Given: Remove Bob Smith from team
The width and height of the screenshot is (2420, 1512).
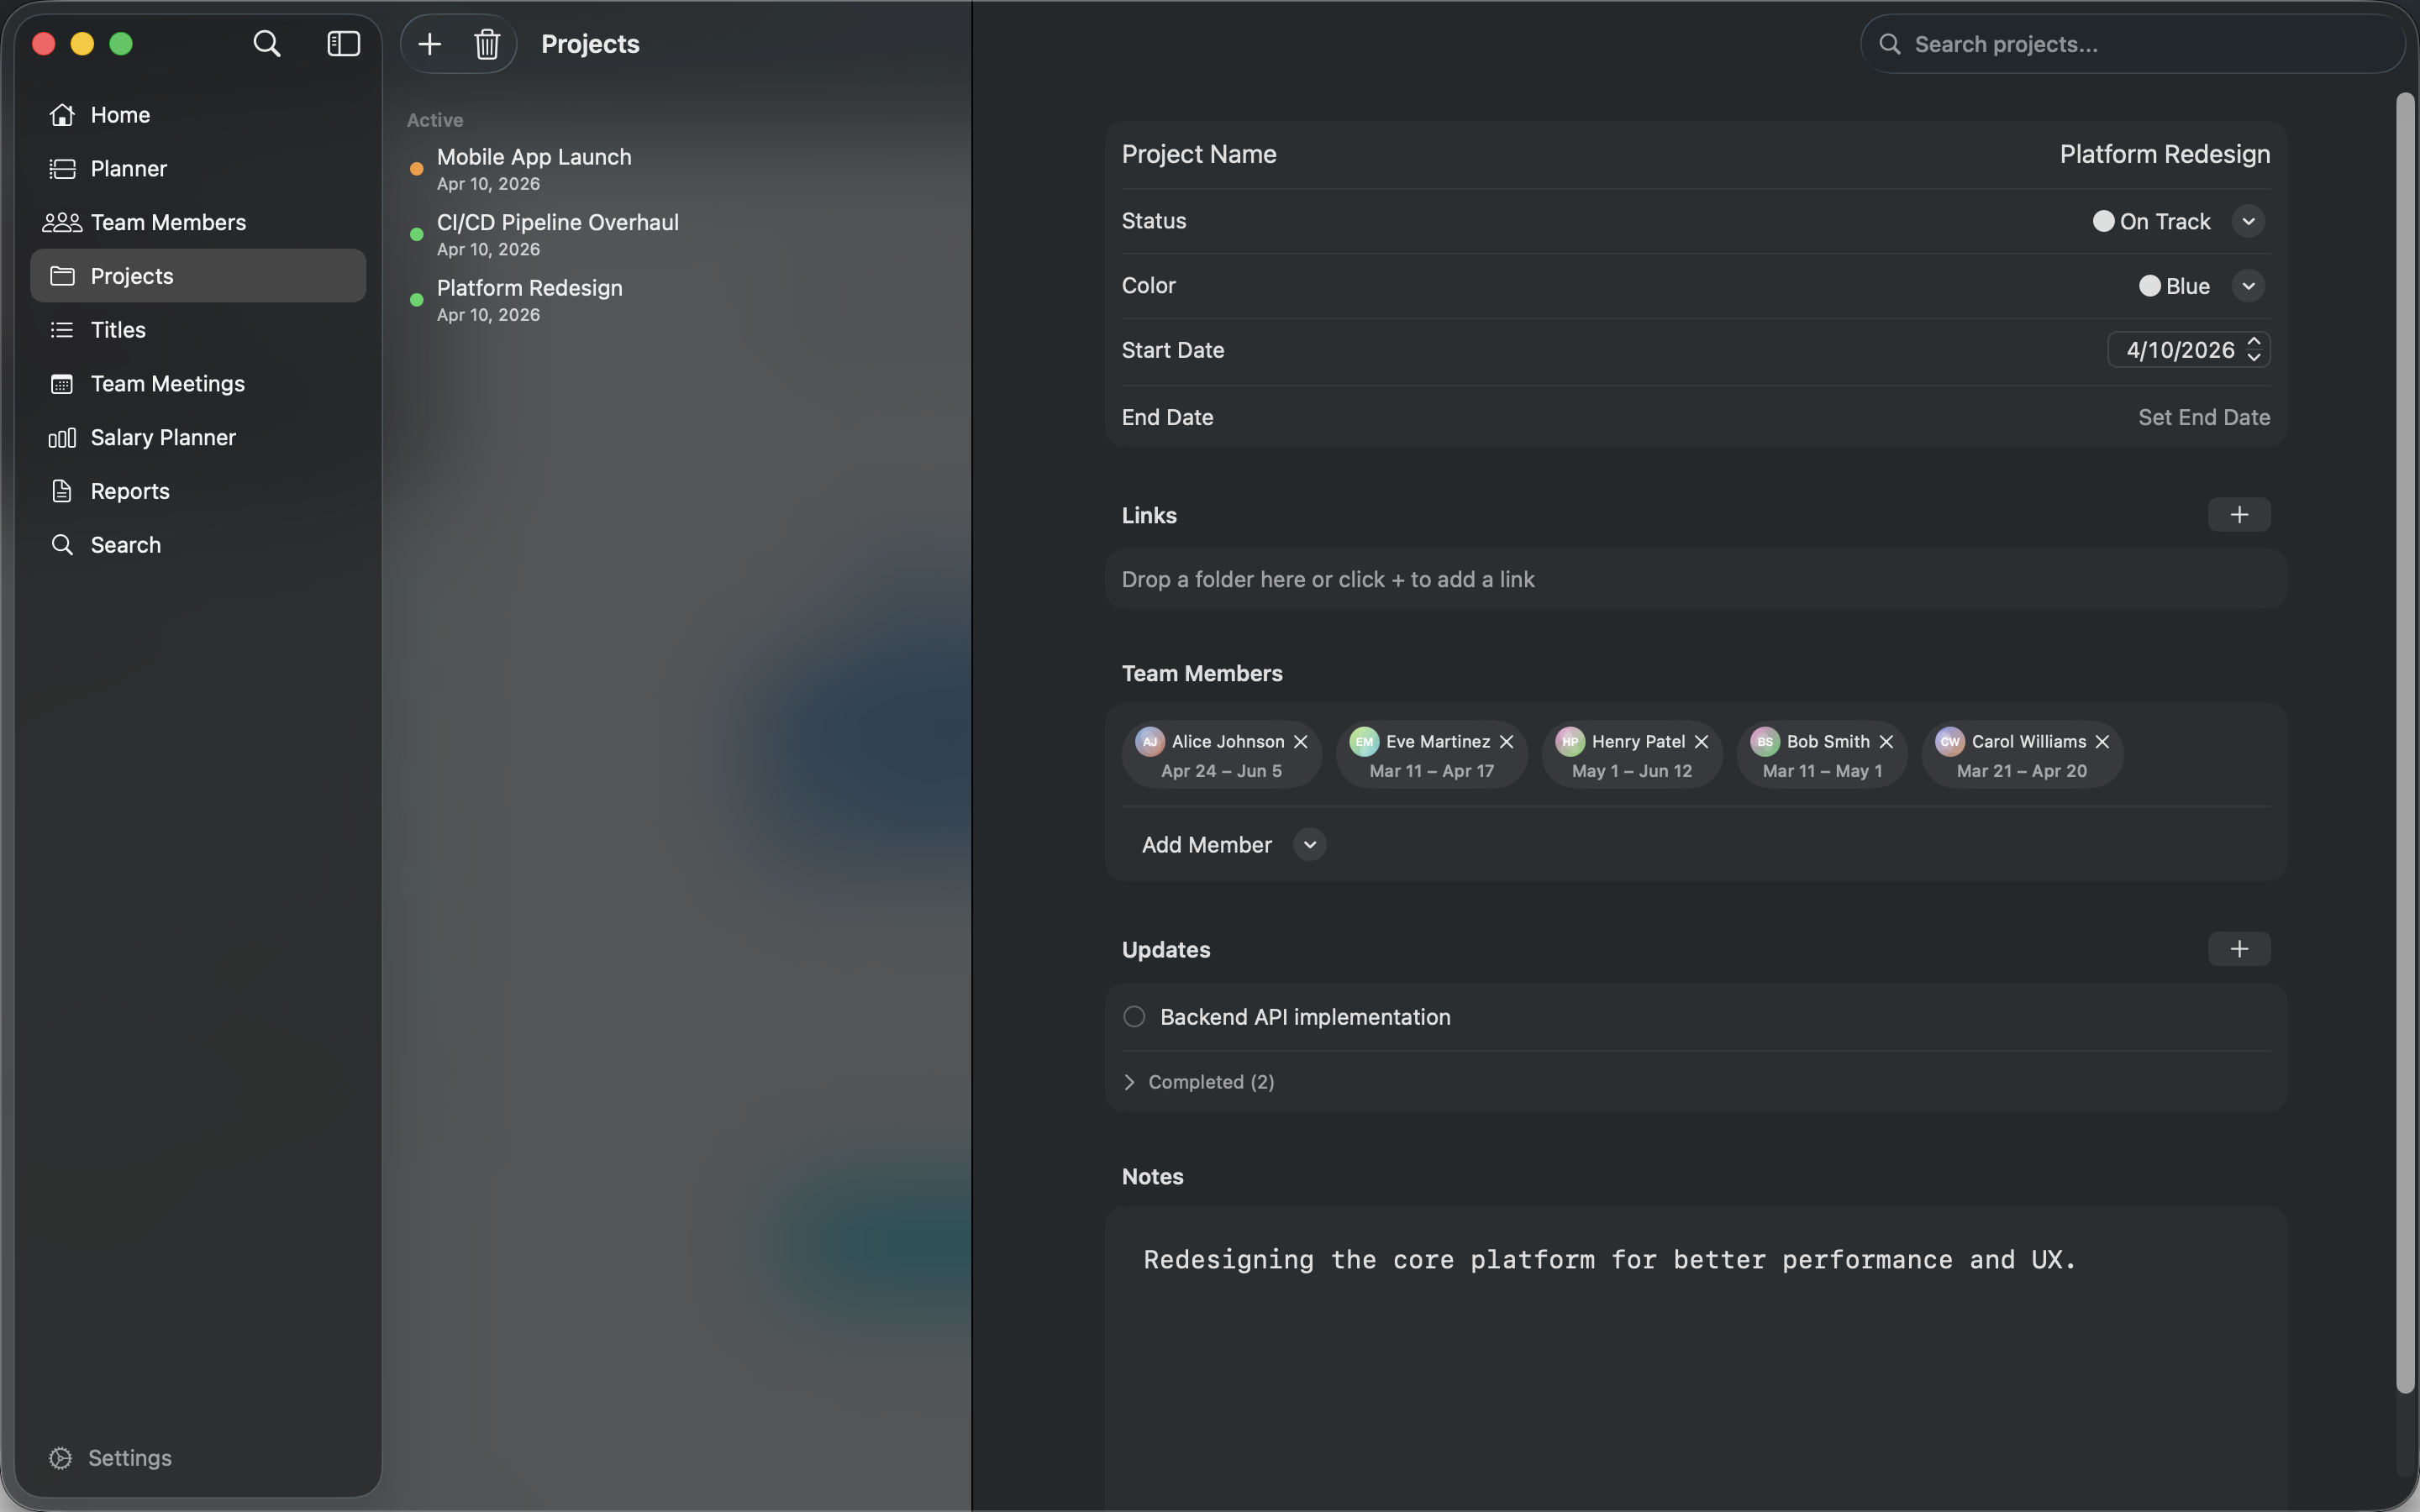Looking at the screenshot, I should (1886, 742).
